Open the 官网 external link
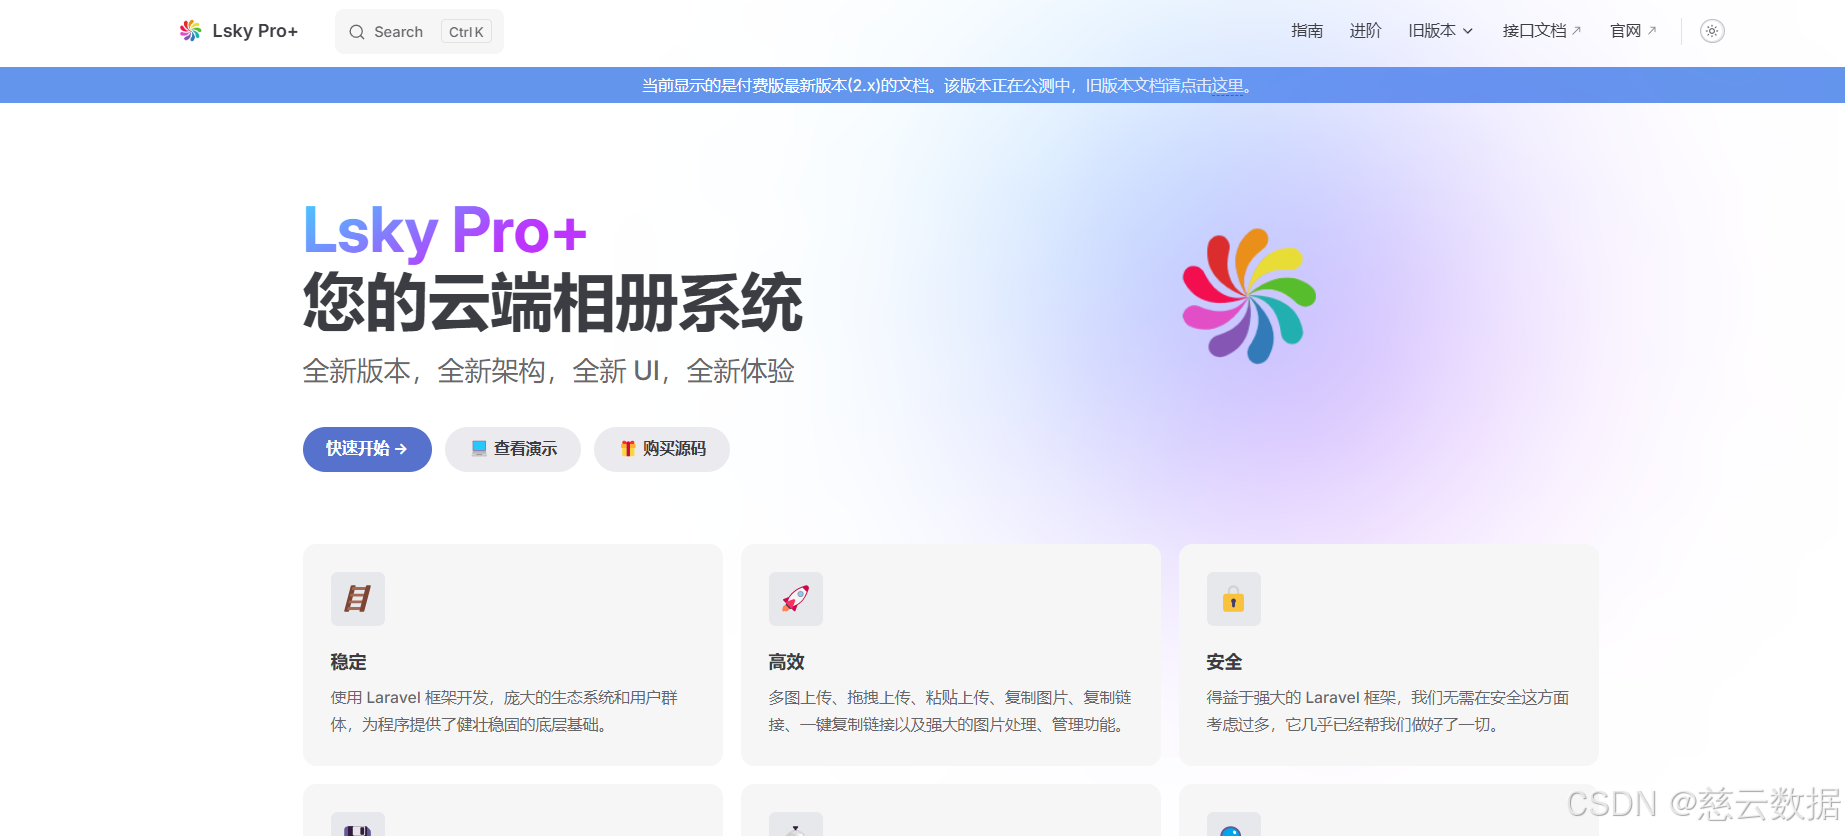Screen dimensions: 1845x836 (1633, 31)
